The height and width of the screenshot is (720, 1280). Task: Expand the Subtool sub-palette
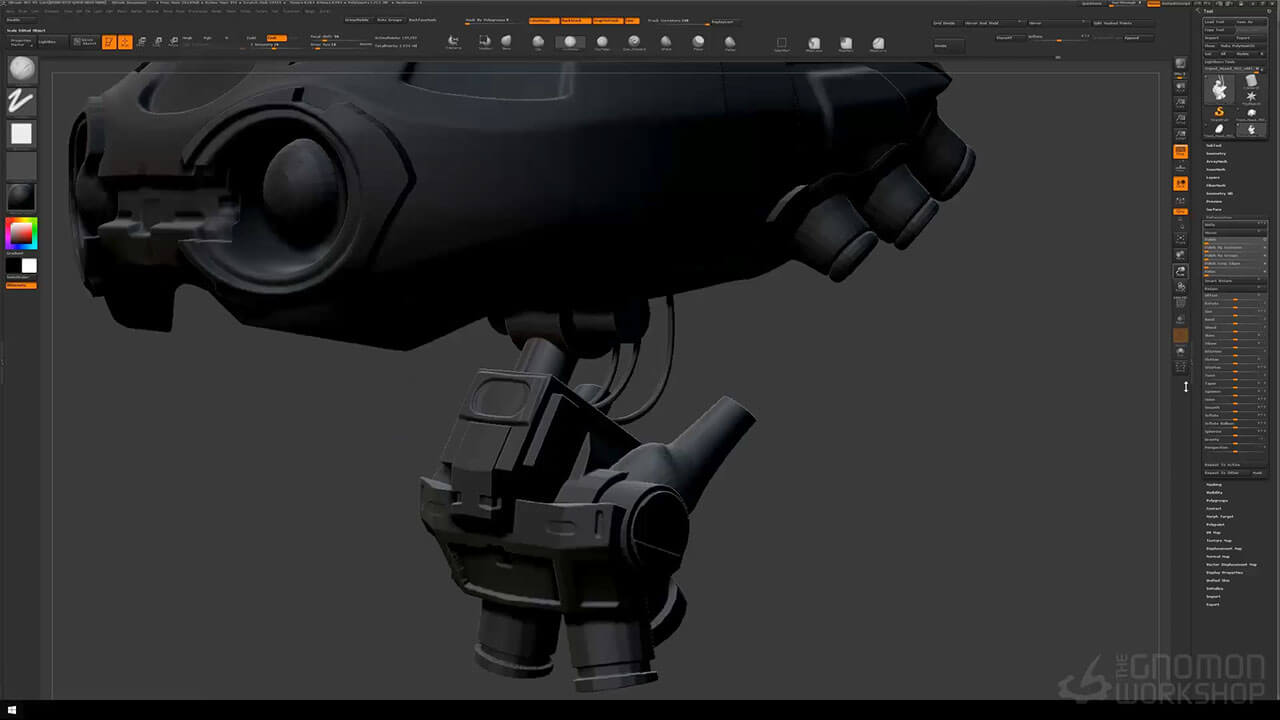pos(1214,146)
